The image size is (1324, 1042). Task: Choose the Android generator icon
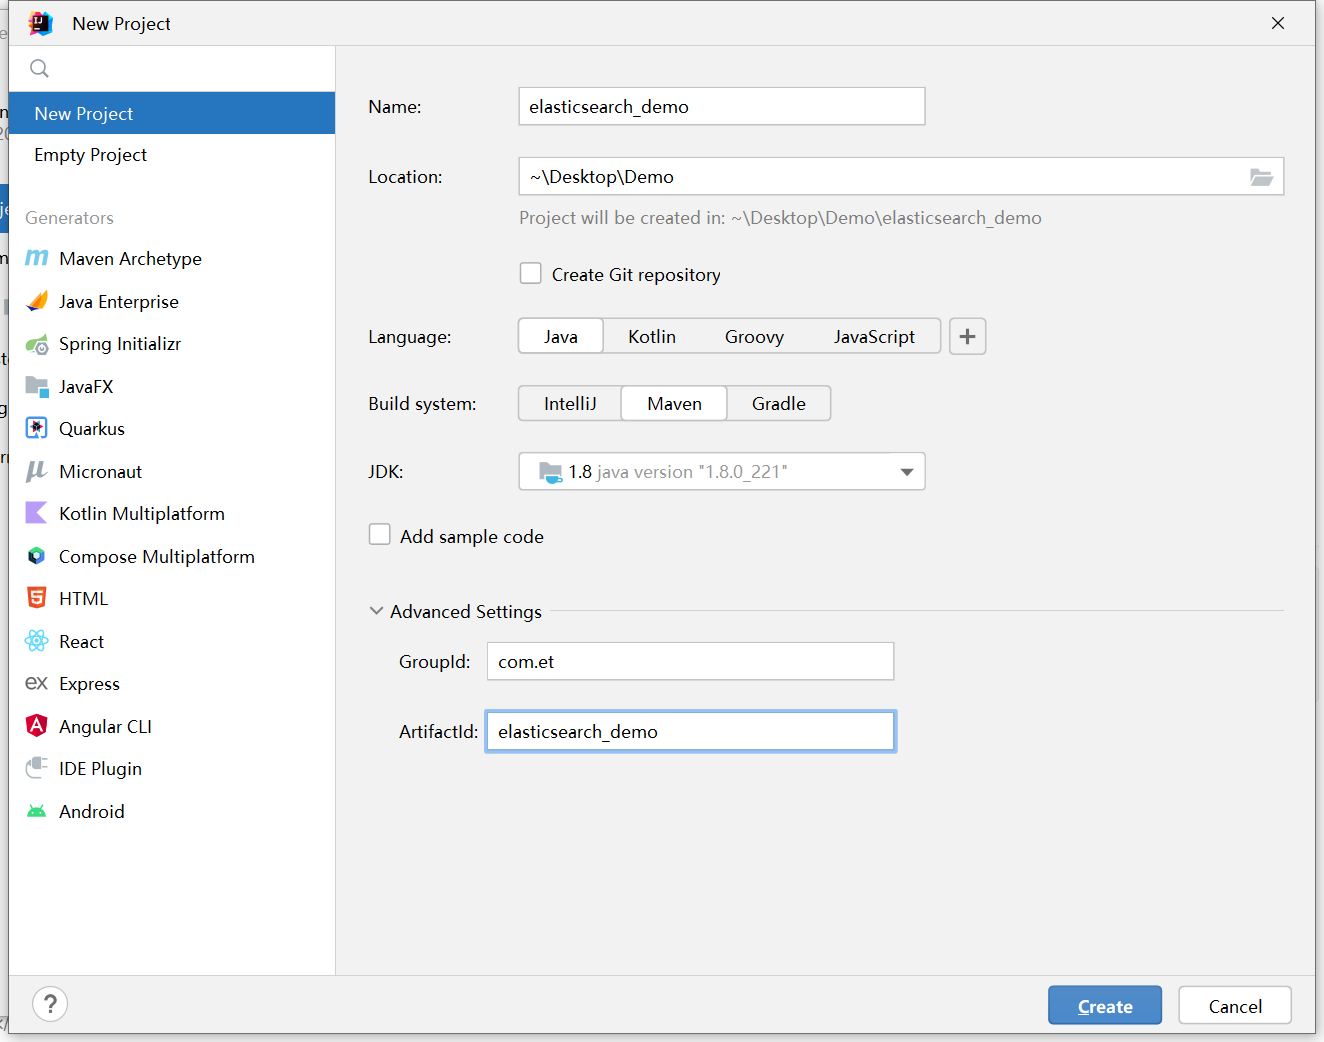[x=37, y=811]
